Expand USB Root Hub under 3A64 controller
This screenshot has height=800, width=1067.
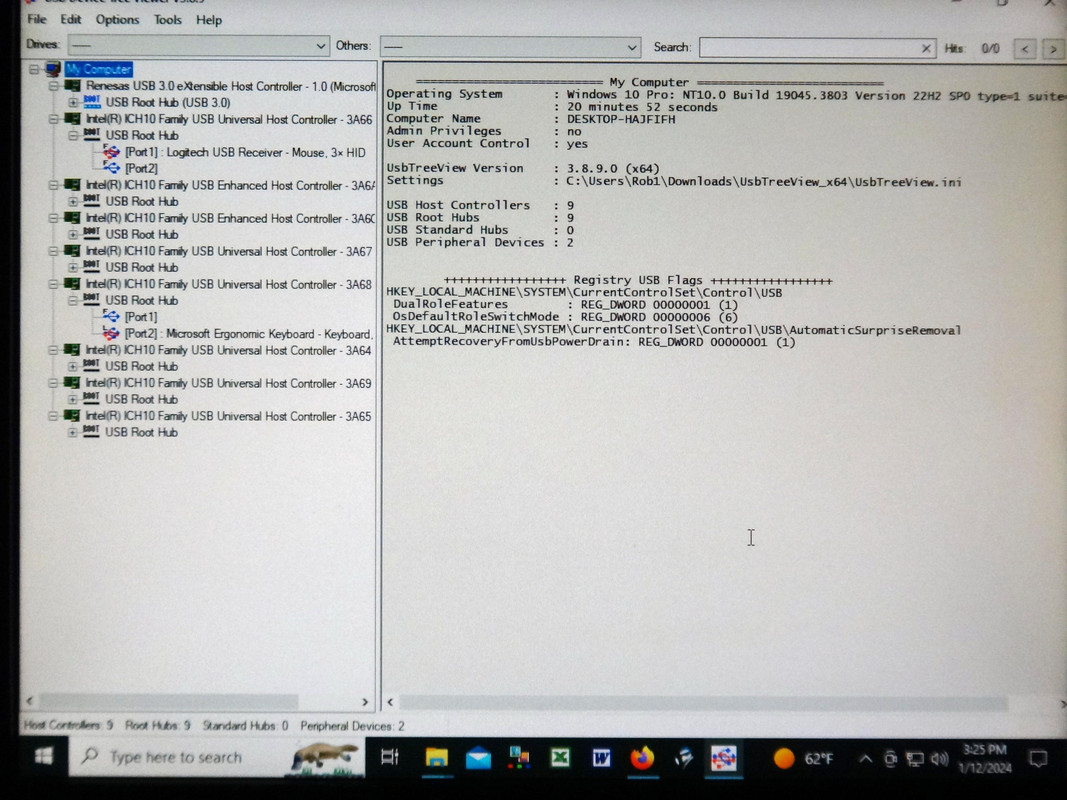[x=73, y=366]
